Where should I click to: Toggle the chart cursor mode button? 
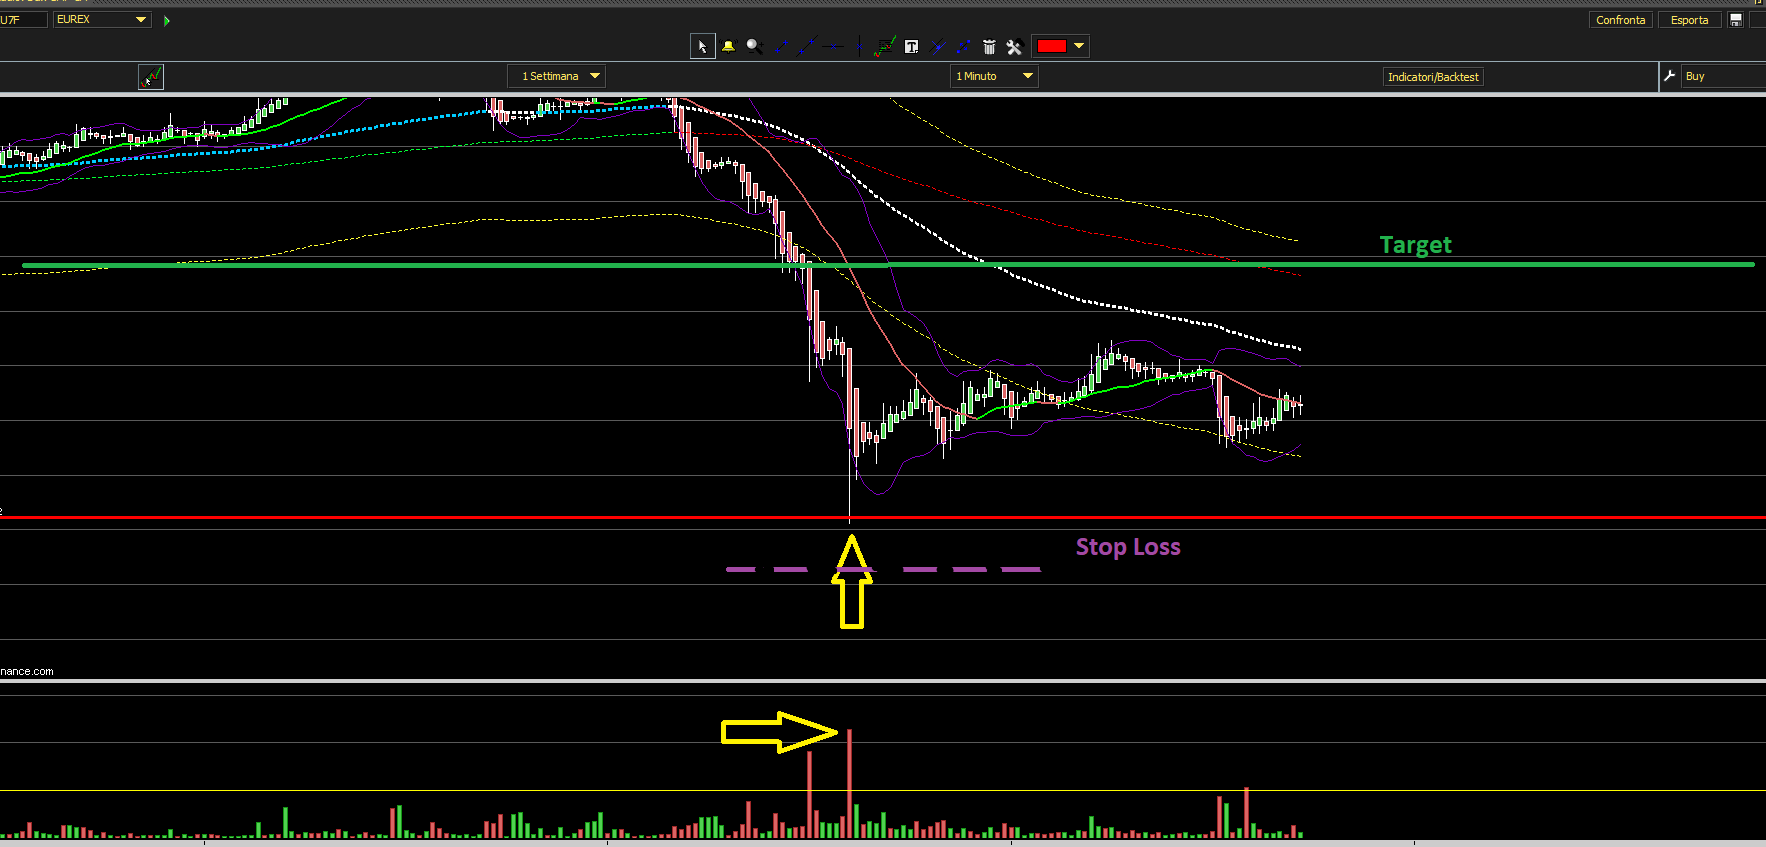(x=151, y=77)
